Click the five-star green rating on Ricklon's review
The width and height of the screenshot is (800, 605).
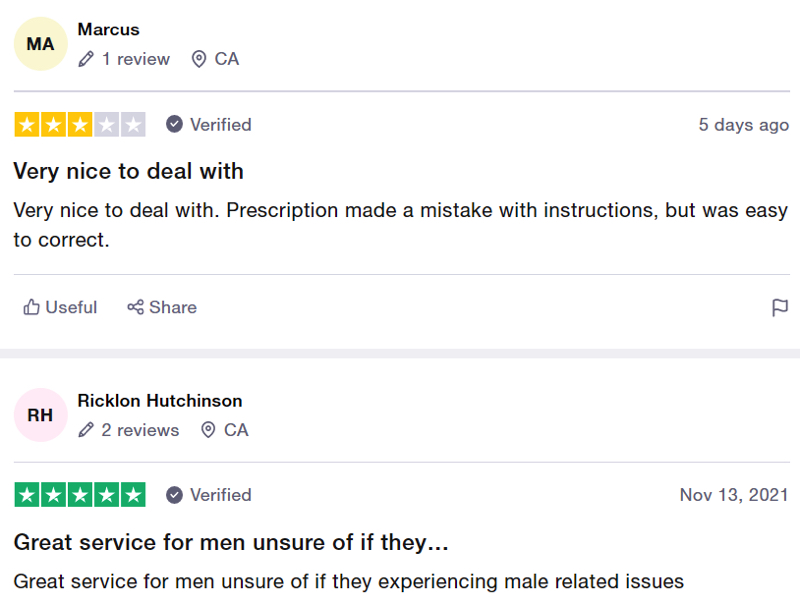[x=80, y=495]
